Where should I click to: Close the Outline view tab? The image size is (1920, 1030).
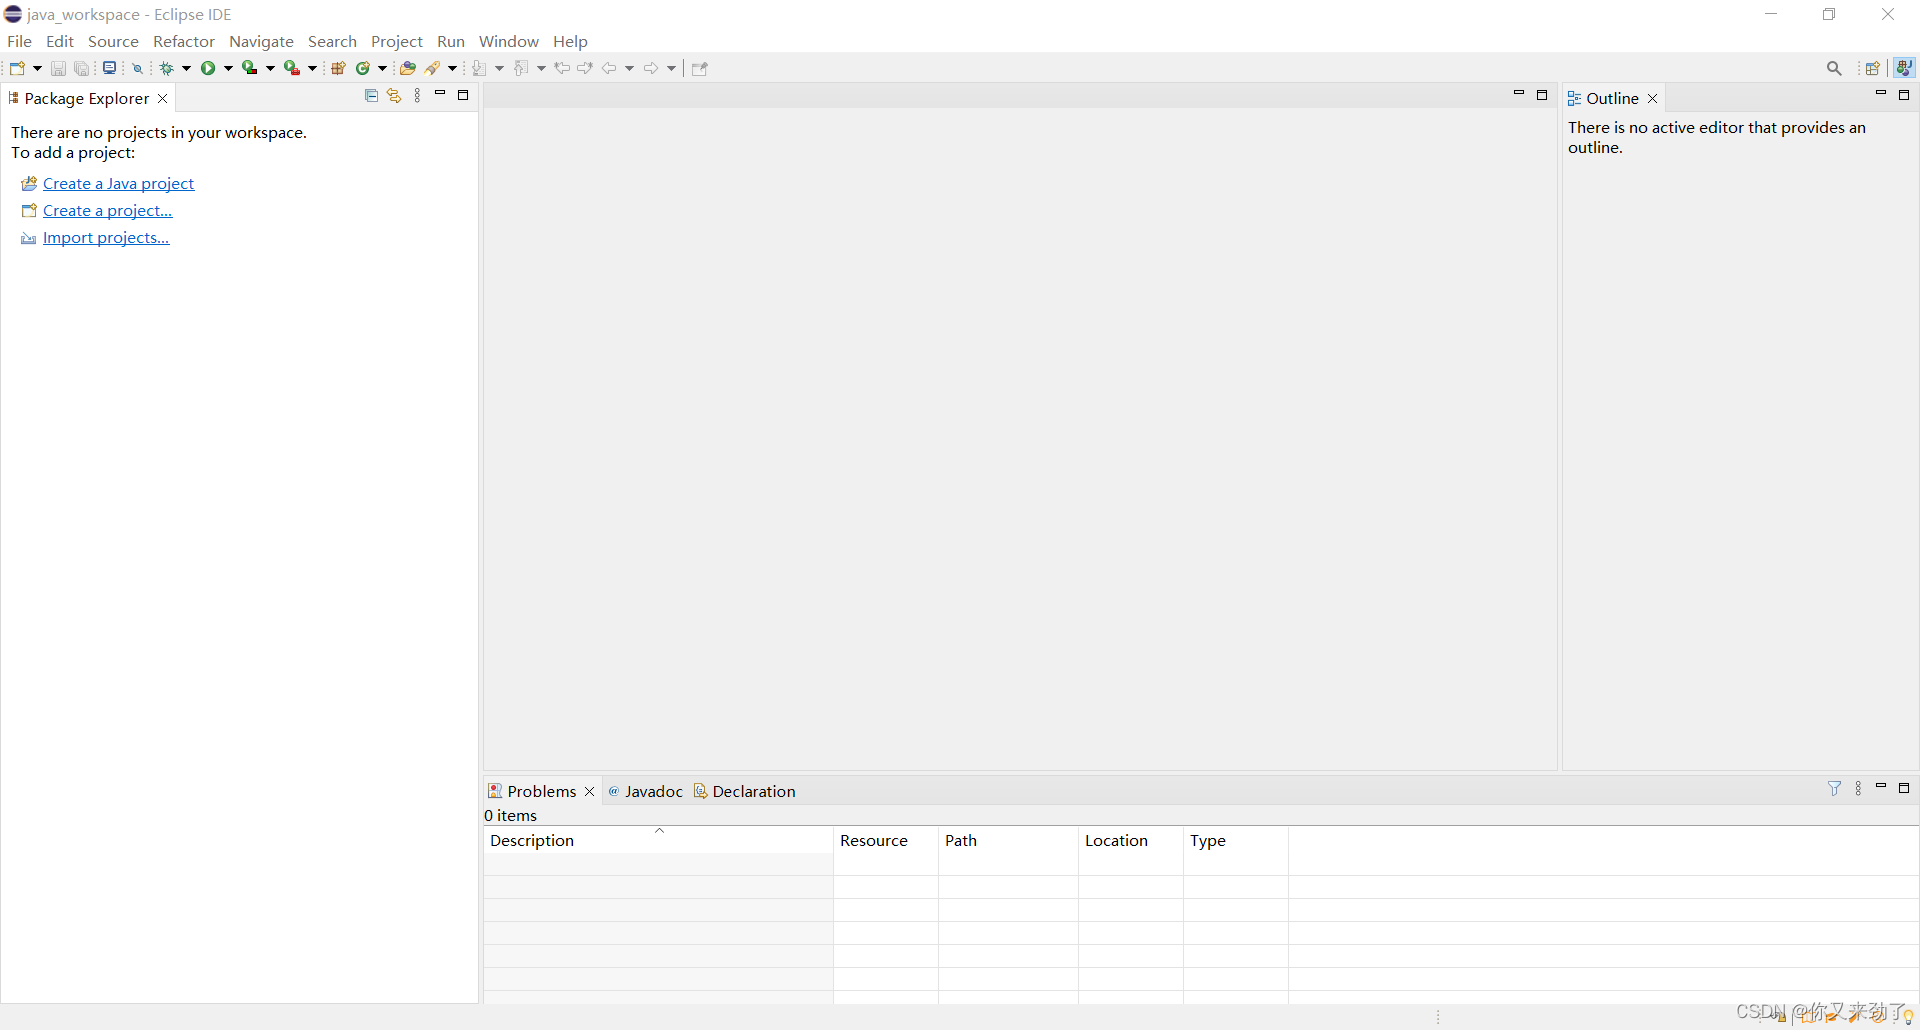point(1653,98)
